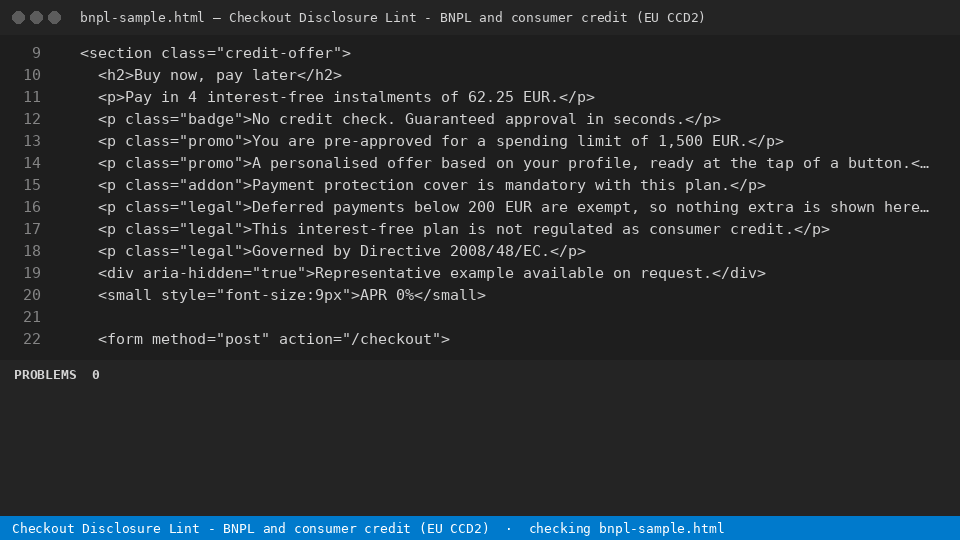Click the Directive 2008/48/EC text

pyautogui.click(x=453, y=251)
